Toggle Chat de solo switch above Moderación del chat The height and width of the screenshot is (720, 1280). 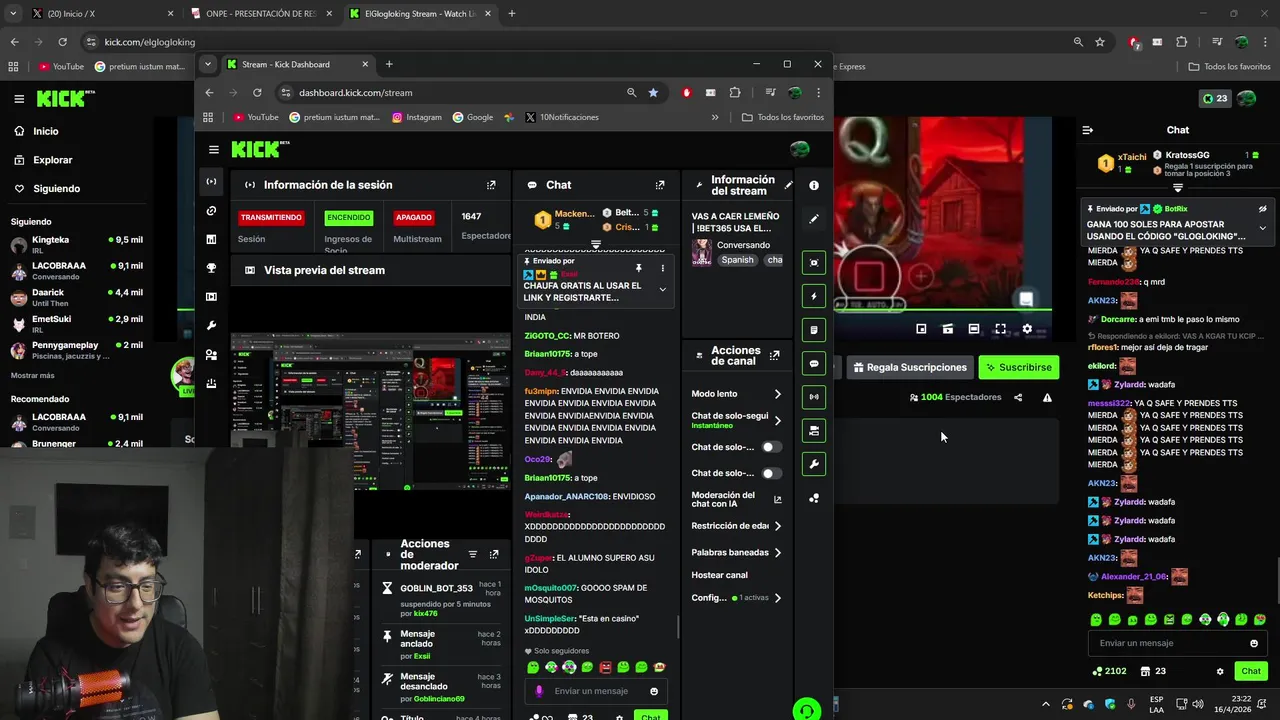[771, 473]
